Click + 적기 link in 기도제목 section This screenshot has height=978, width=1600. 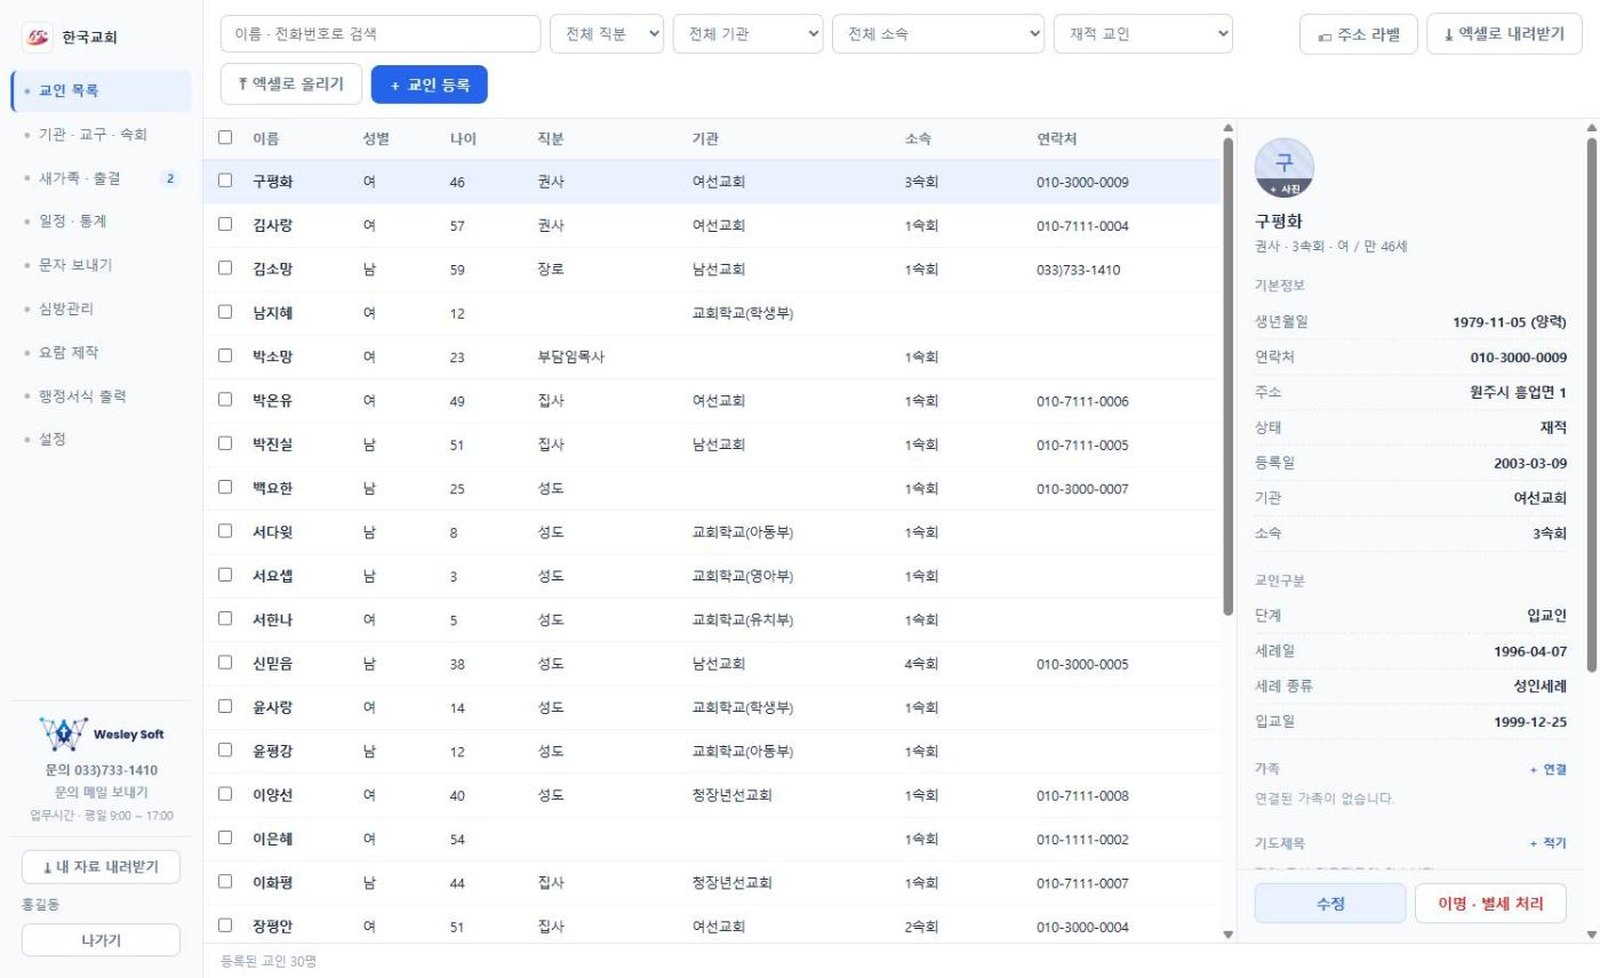(1548, 843)
